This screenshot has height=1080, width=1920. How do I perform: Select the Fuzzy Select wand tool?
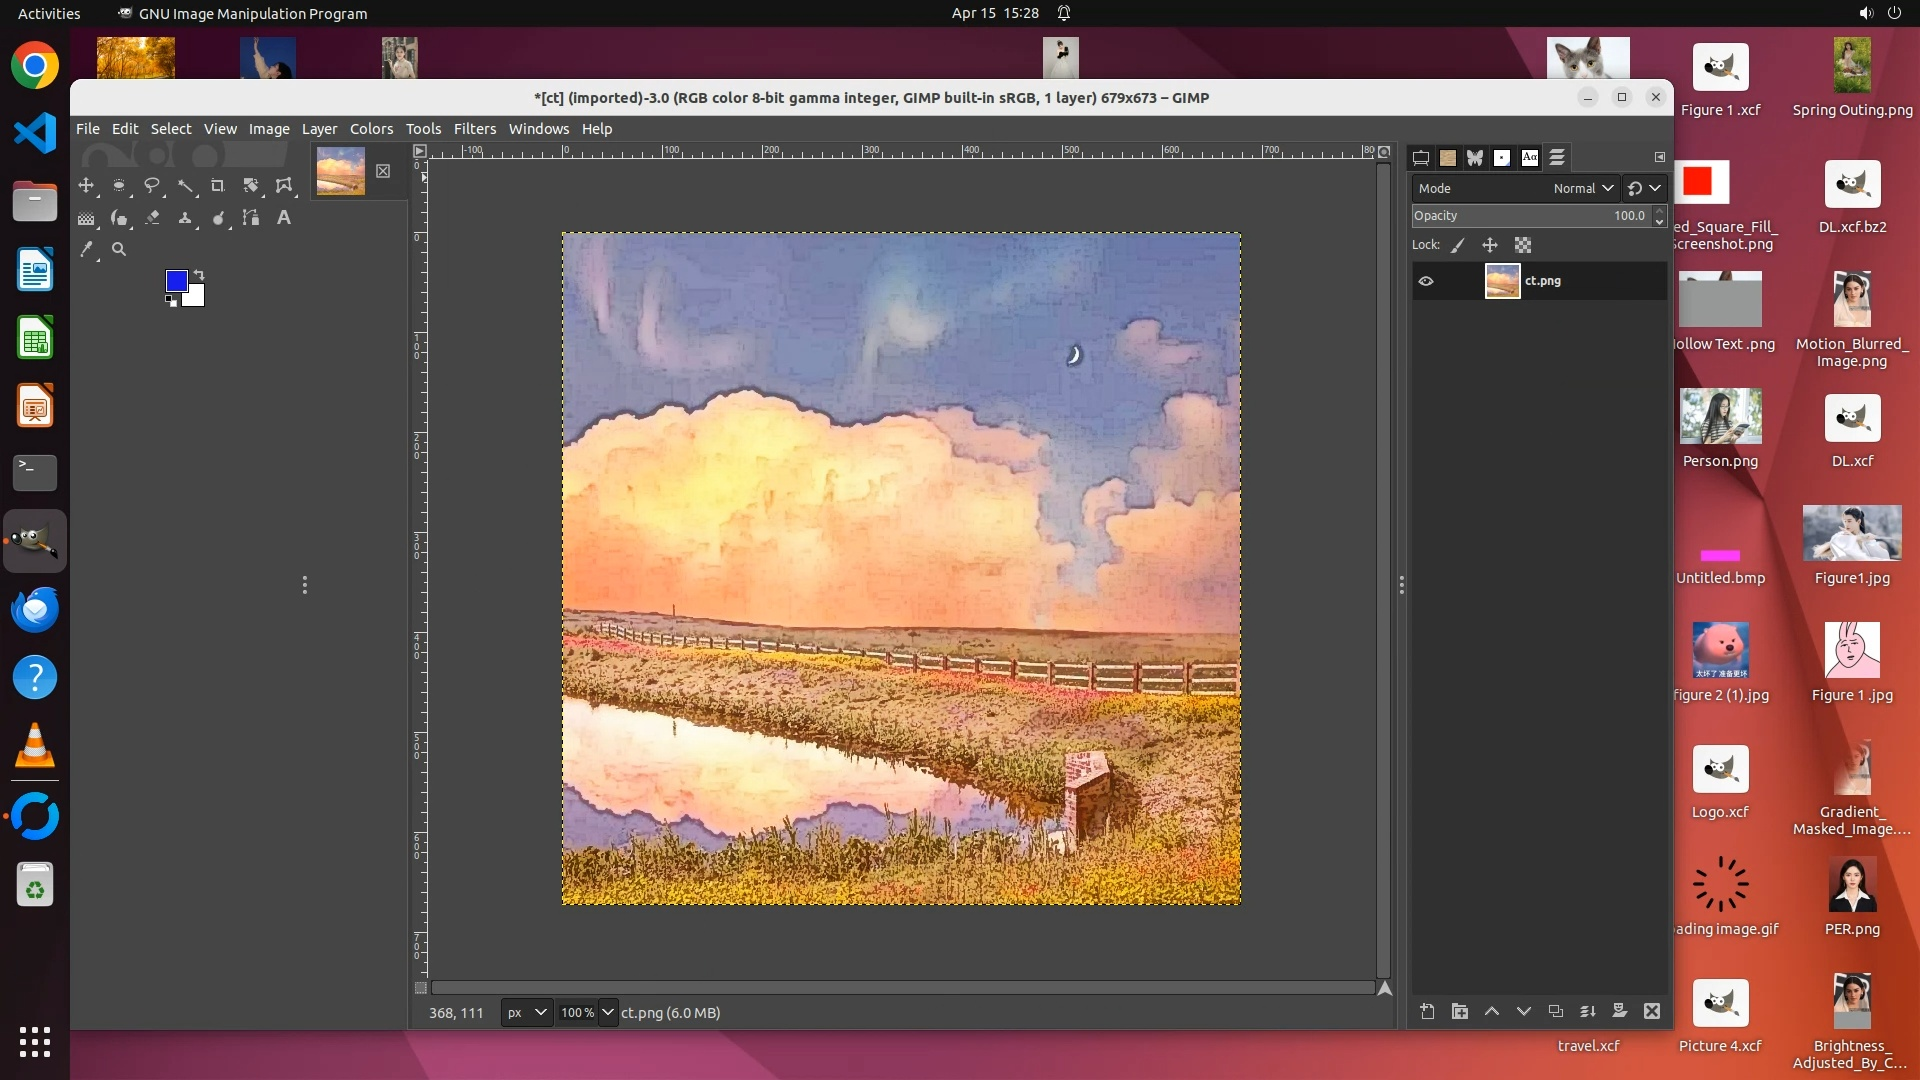pyautogui.click(x=185, y=186)
